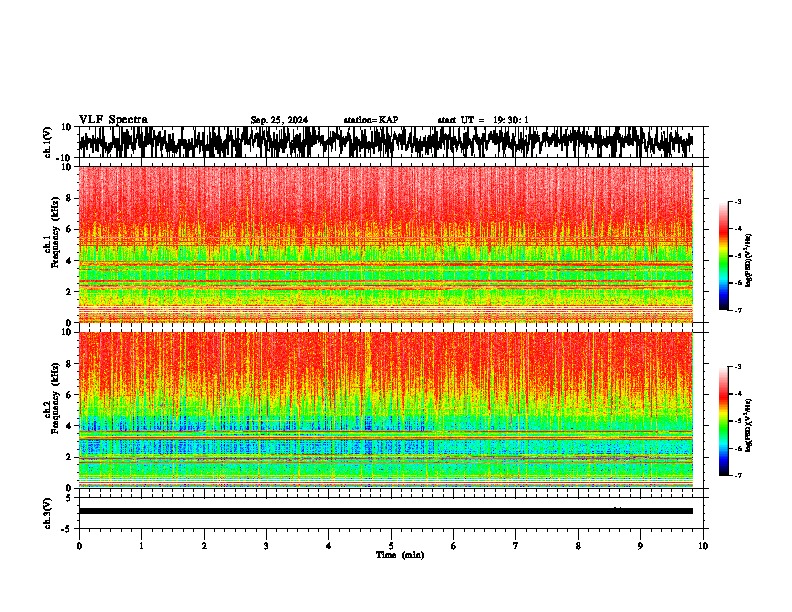Click the ch.1 frequency axis "2" tick label
792x612 pixels.
coord(69,292)
